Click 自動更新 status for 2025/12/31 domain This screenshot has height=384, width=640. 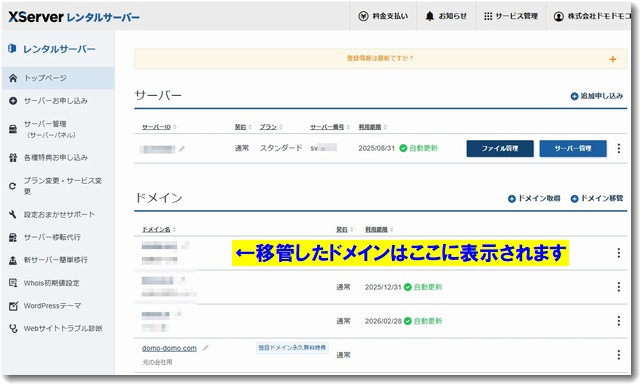point(423,287)
